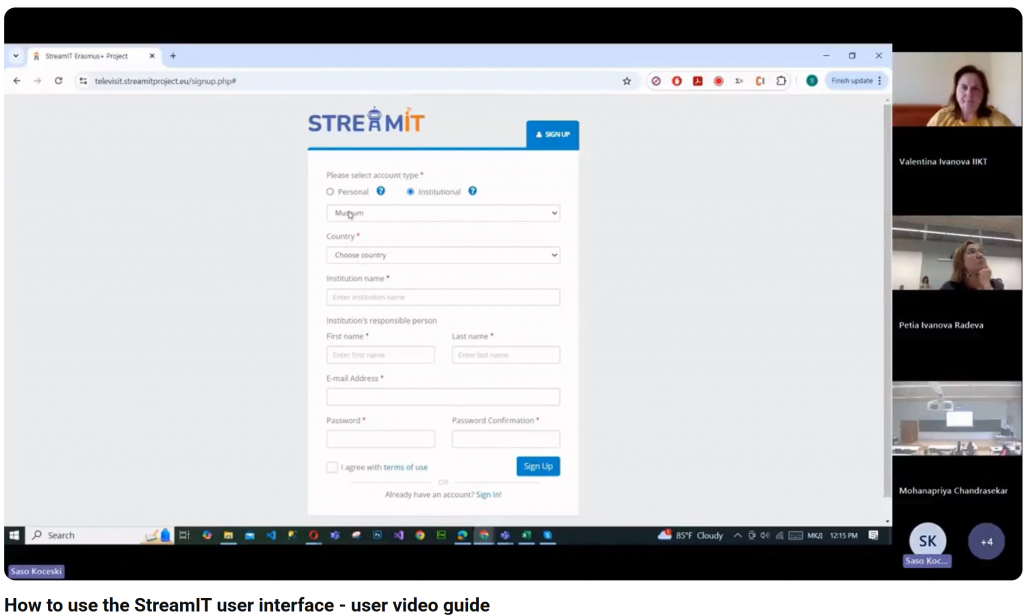
Task: Click the help icon next to Personal
Action: click(x=381, y=191)
